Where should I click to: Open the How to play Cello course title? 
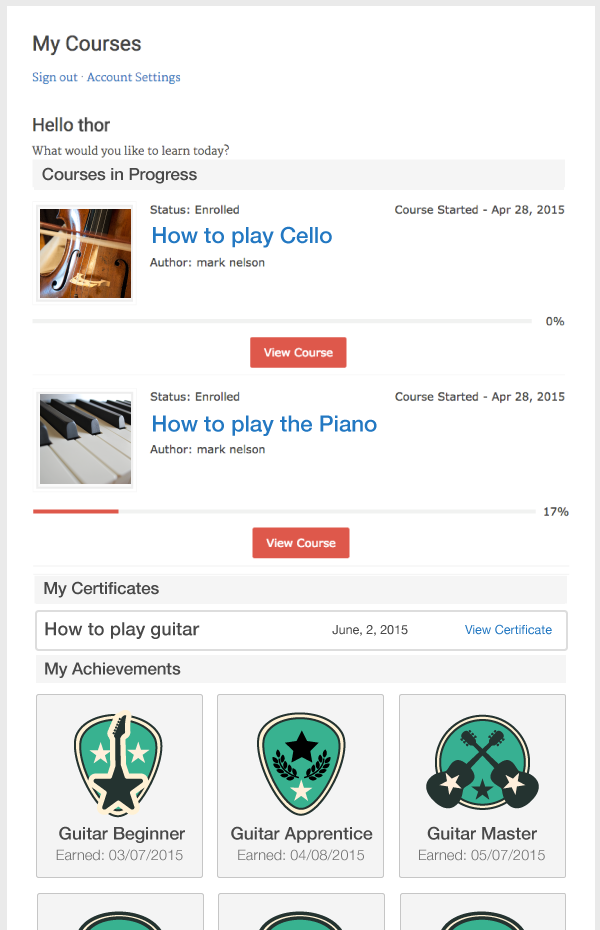click(242, 235)
